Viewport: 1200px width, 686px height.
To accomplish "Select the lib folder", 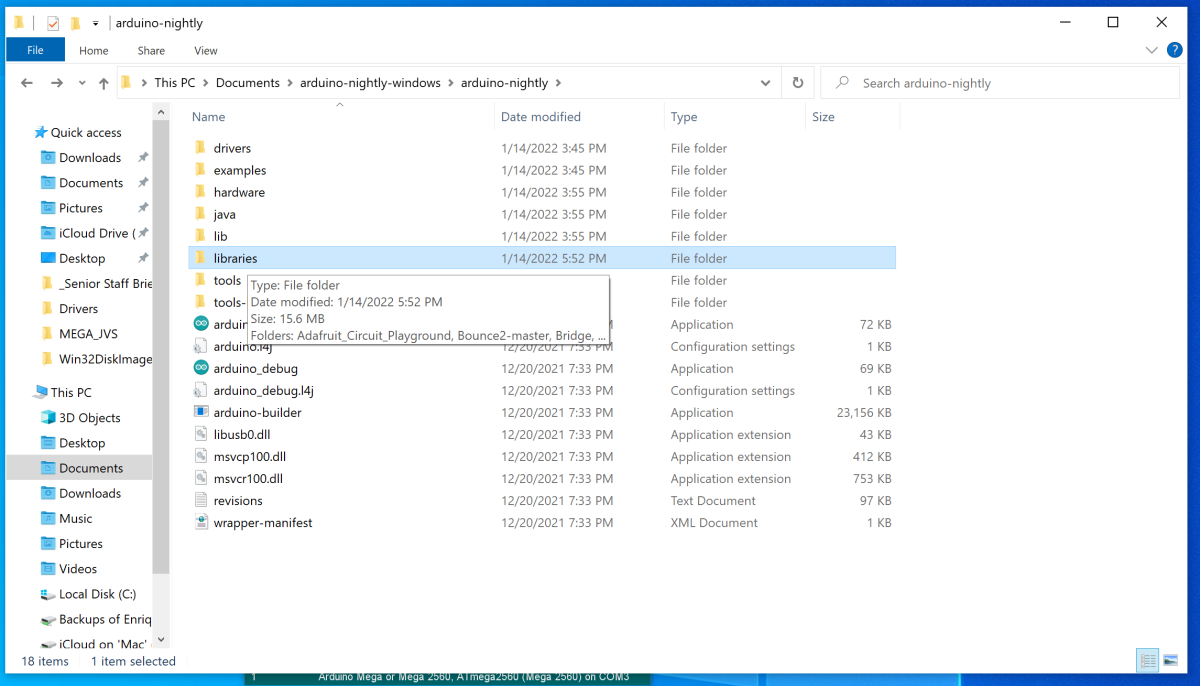I will point(541,236).
